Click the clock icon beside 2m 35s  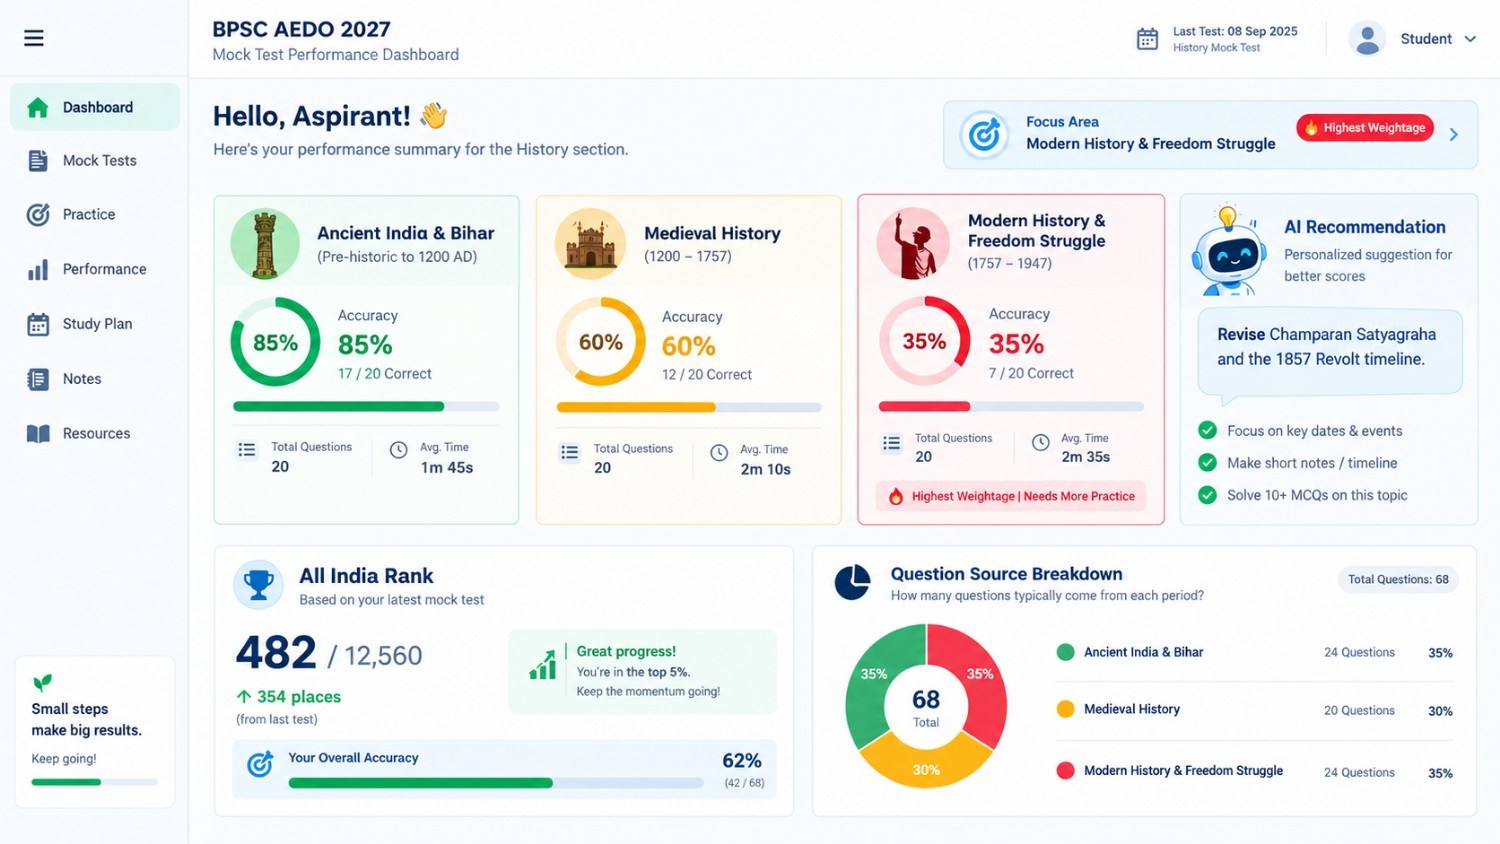pos(1040,442)
